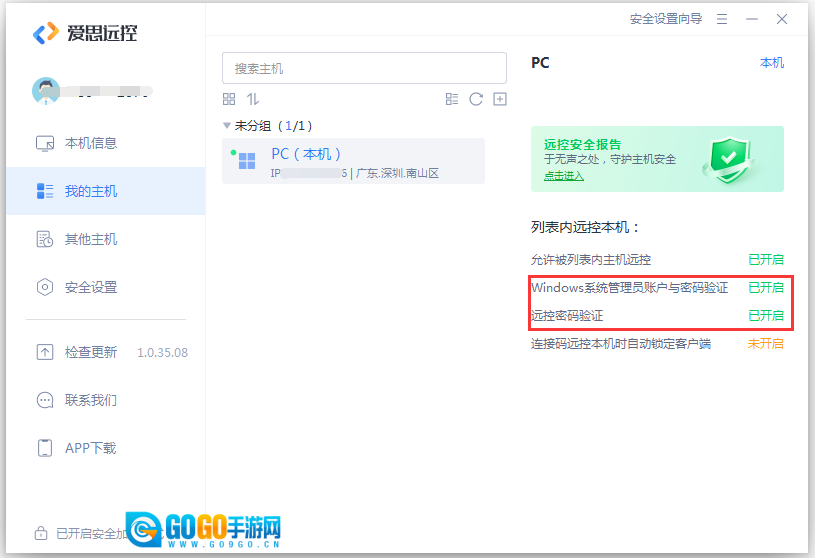Switch host list to grid view

229,99
